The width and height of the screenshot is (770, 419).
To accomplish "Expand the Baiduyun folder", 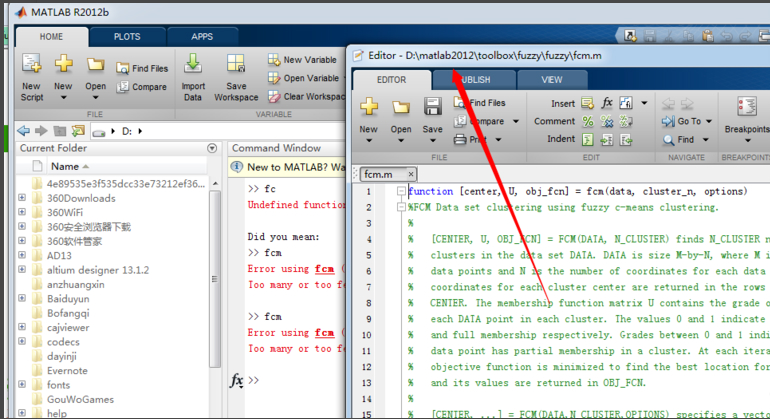I will 22,298.
